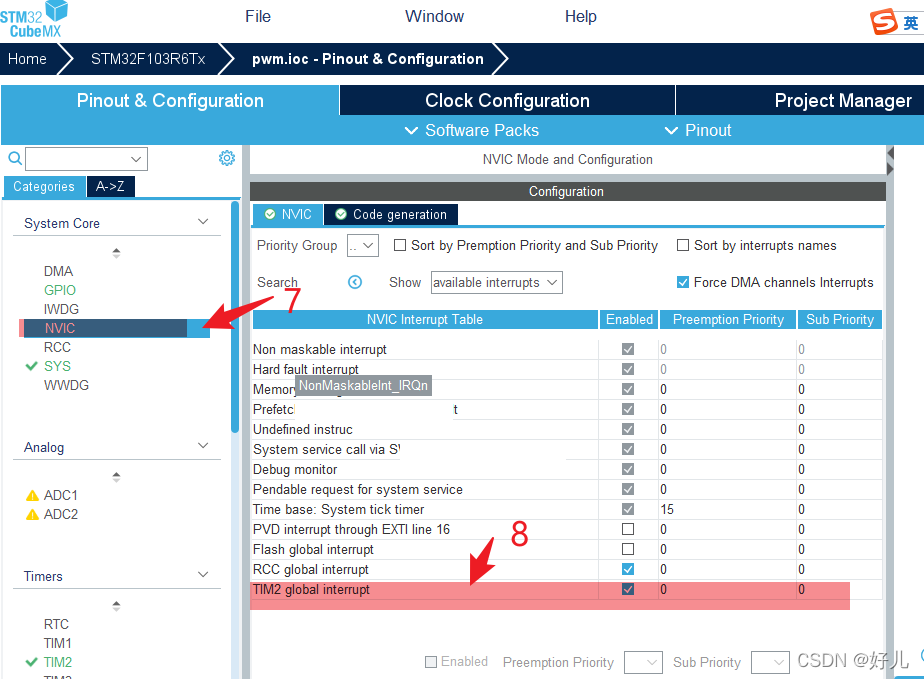The width and height of the screenshot is (924, 679).
Task: Select GPIO in System Core
Action: [x=60, y=290]
